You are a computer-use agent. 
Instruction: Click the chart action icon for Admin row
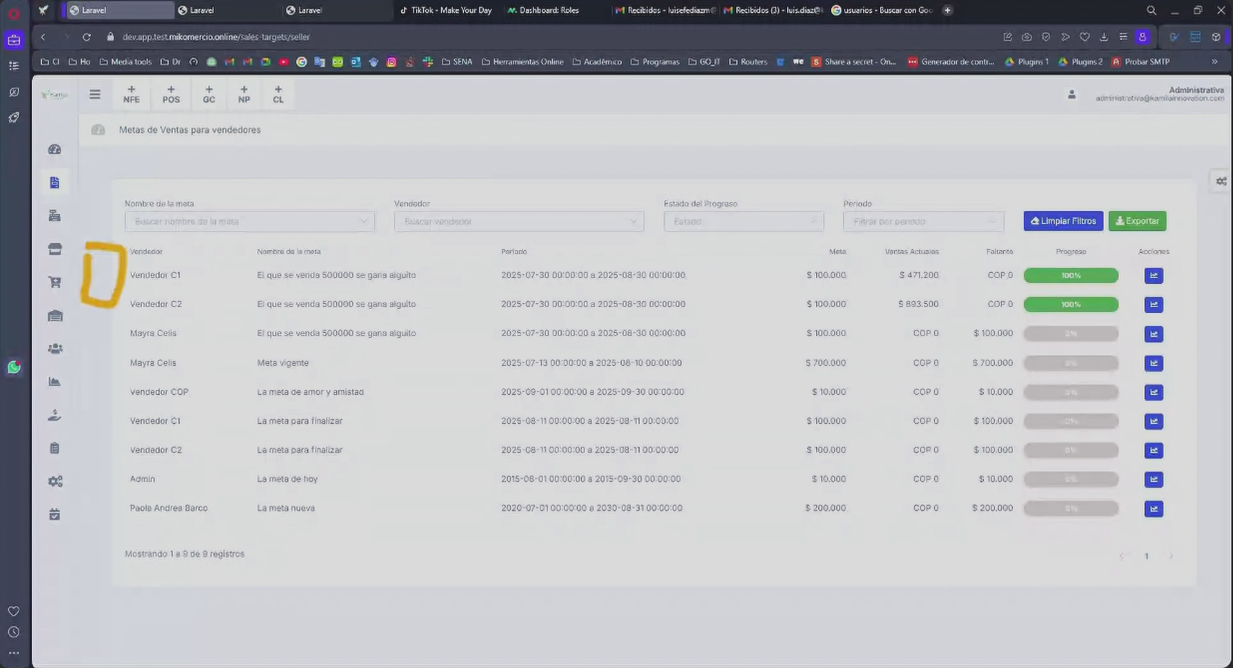[x=1153, y=479]
